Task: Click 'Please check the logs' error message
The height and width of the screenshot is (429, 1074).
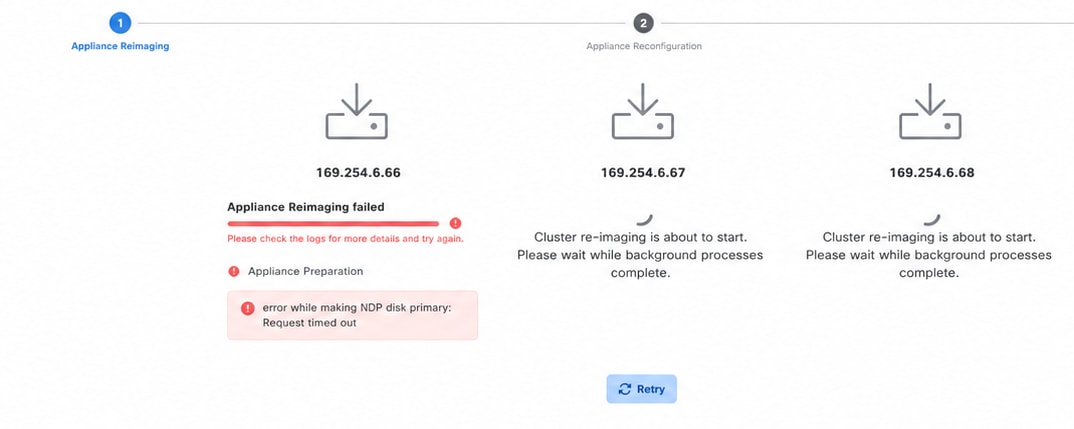Action: 345,239
